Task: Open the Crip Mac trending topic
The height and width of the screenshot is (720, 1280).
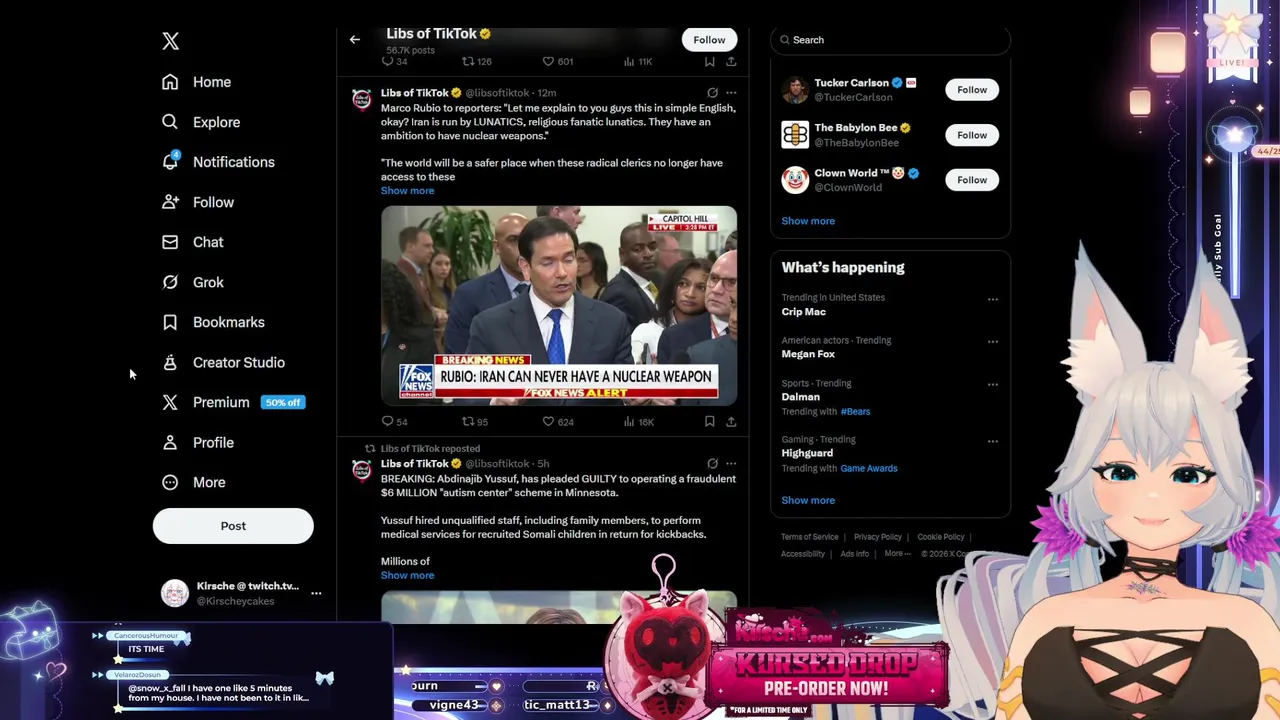Action: 804,312
